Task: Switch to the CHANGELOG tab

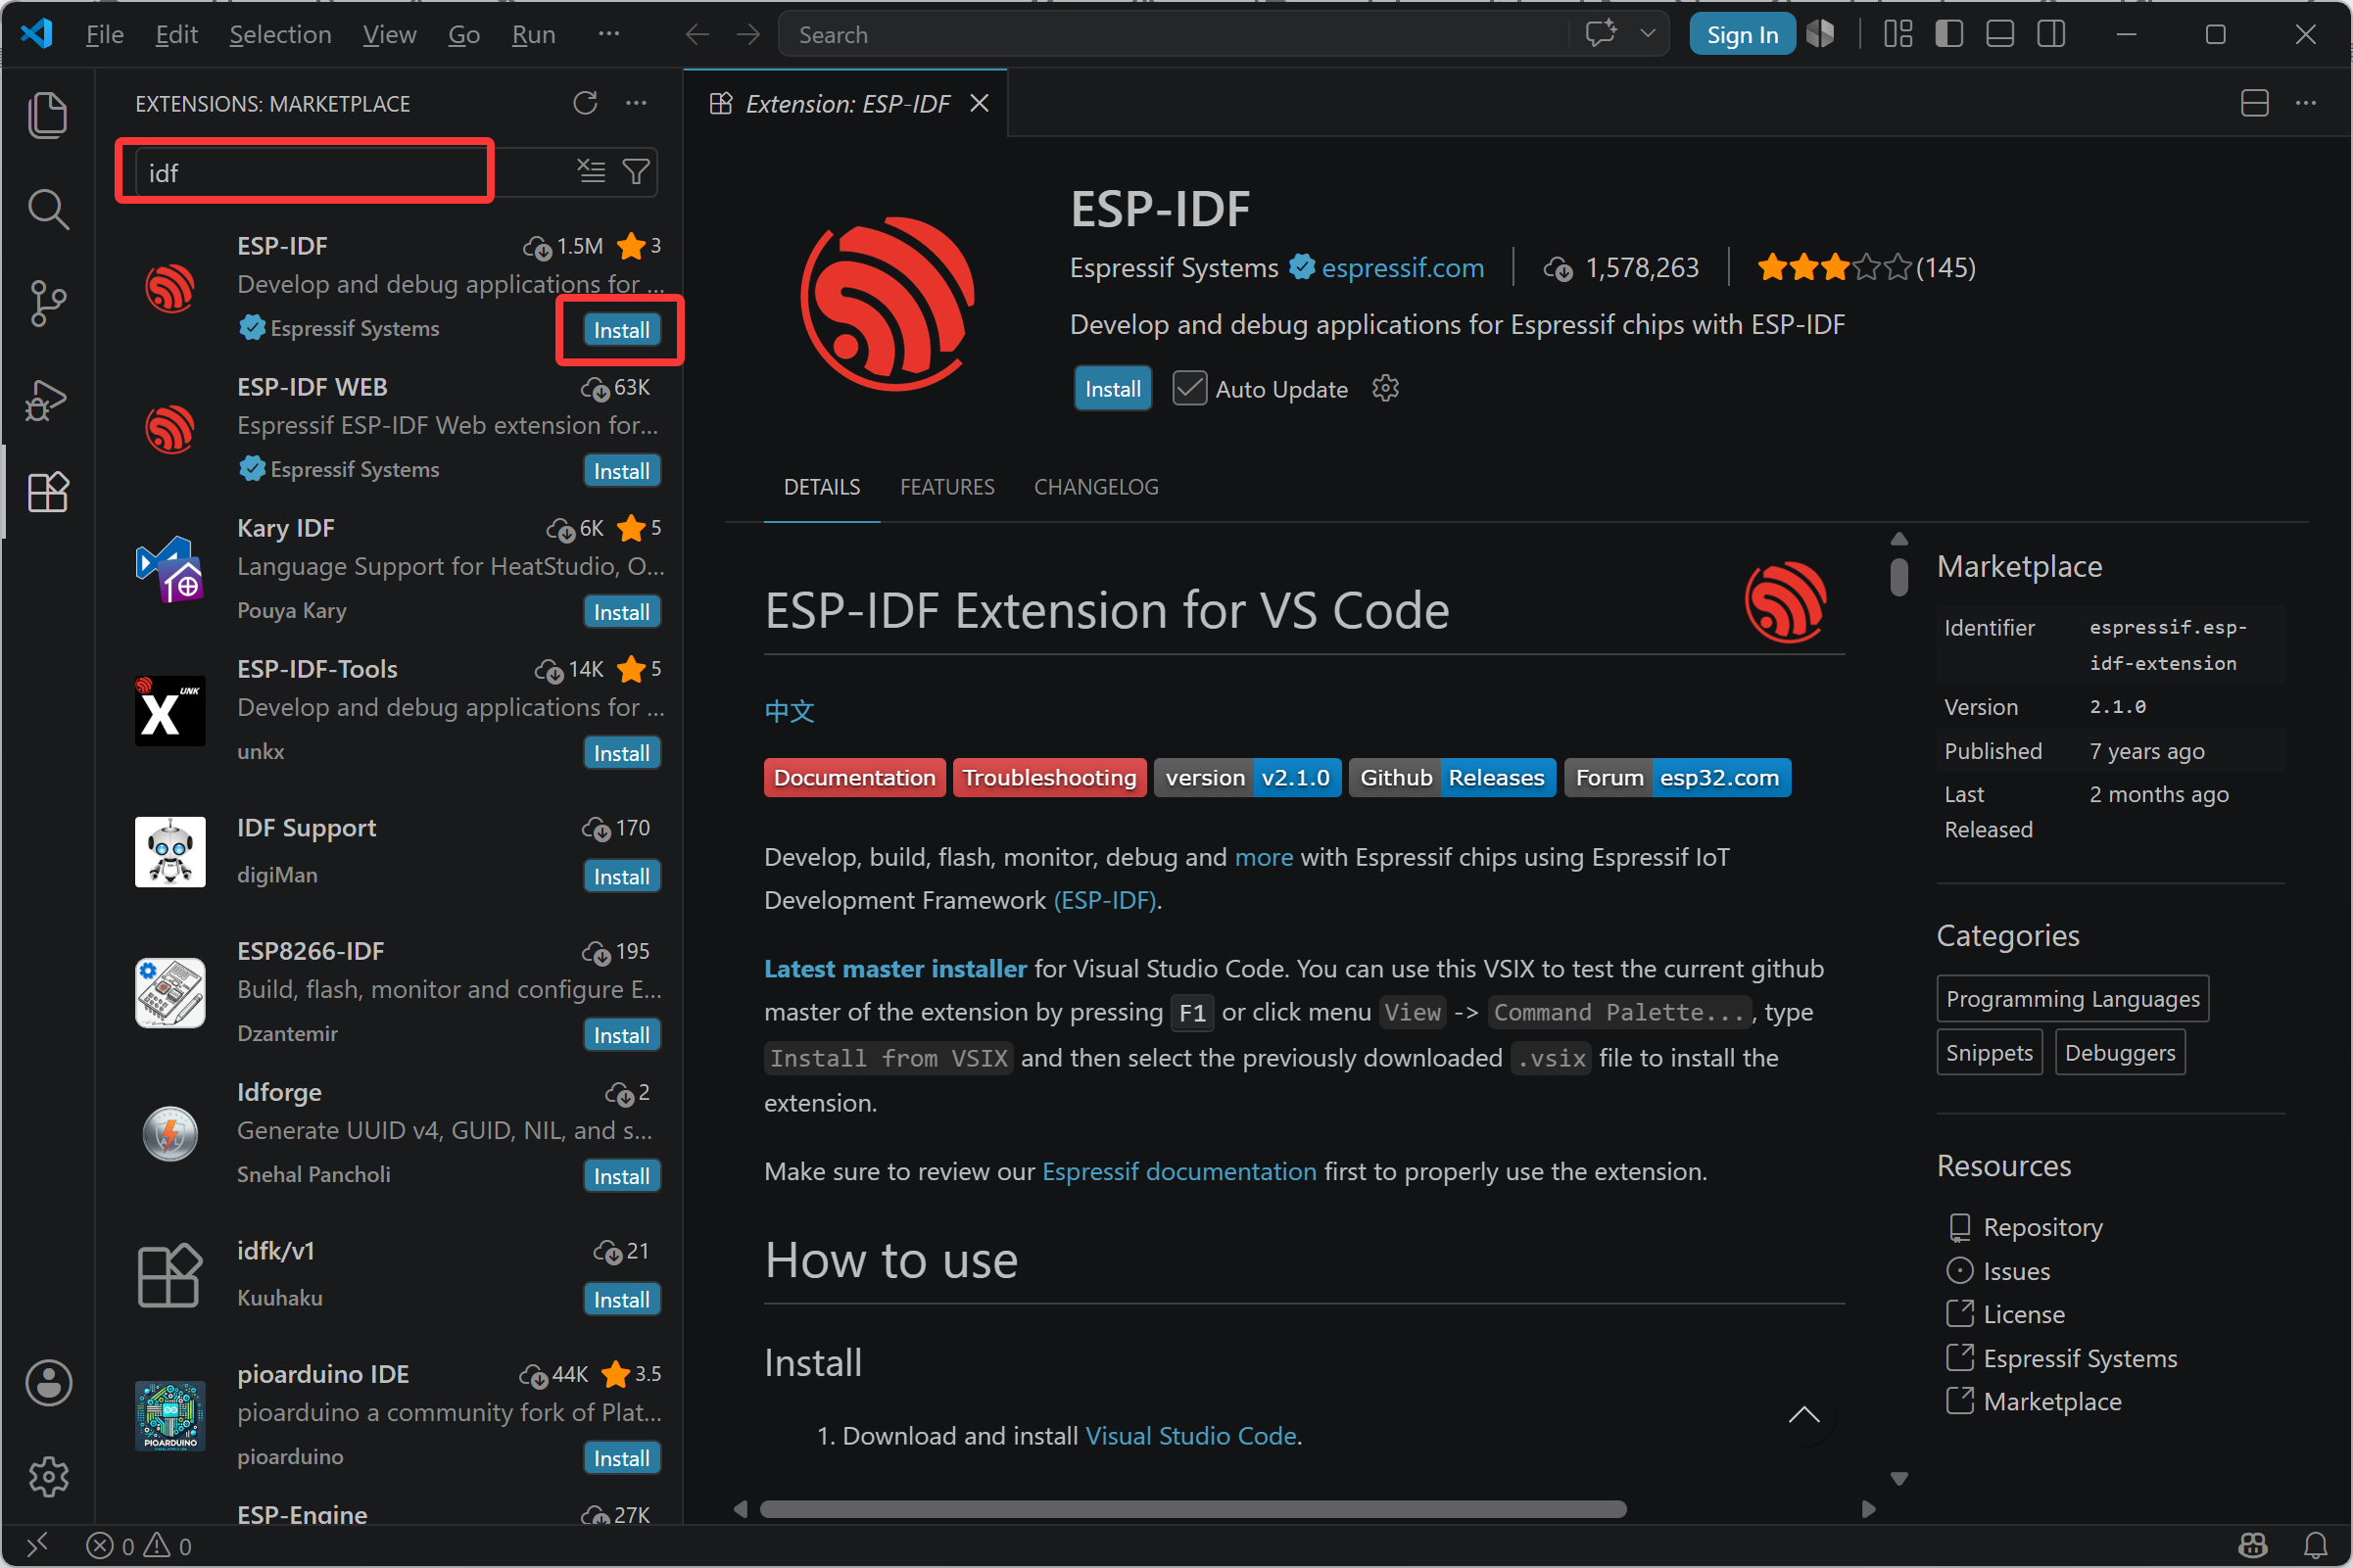Action: tap(1096, 487)
